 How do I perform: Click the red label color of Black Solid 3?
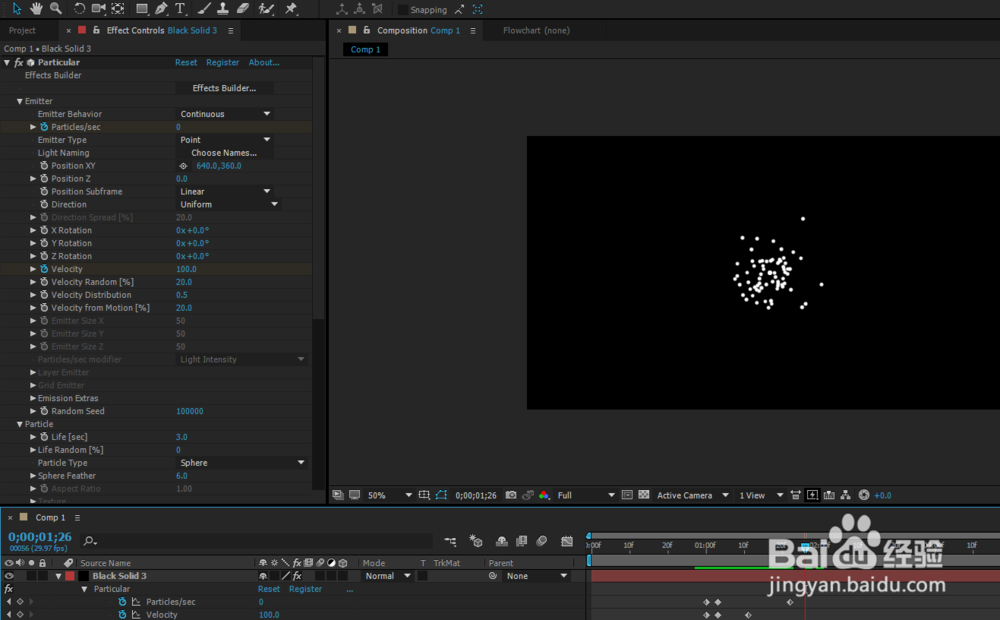(70, 576)
